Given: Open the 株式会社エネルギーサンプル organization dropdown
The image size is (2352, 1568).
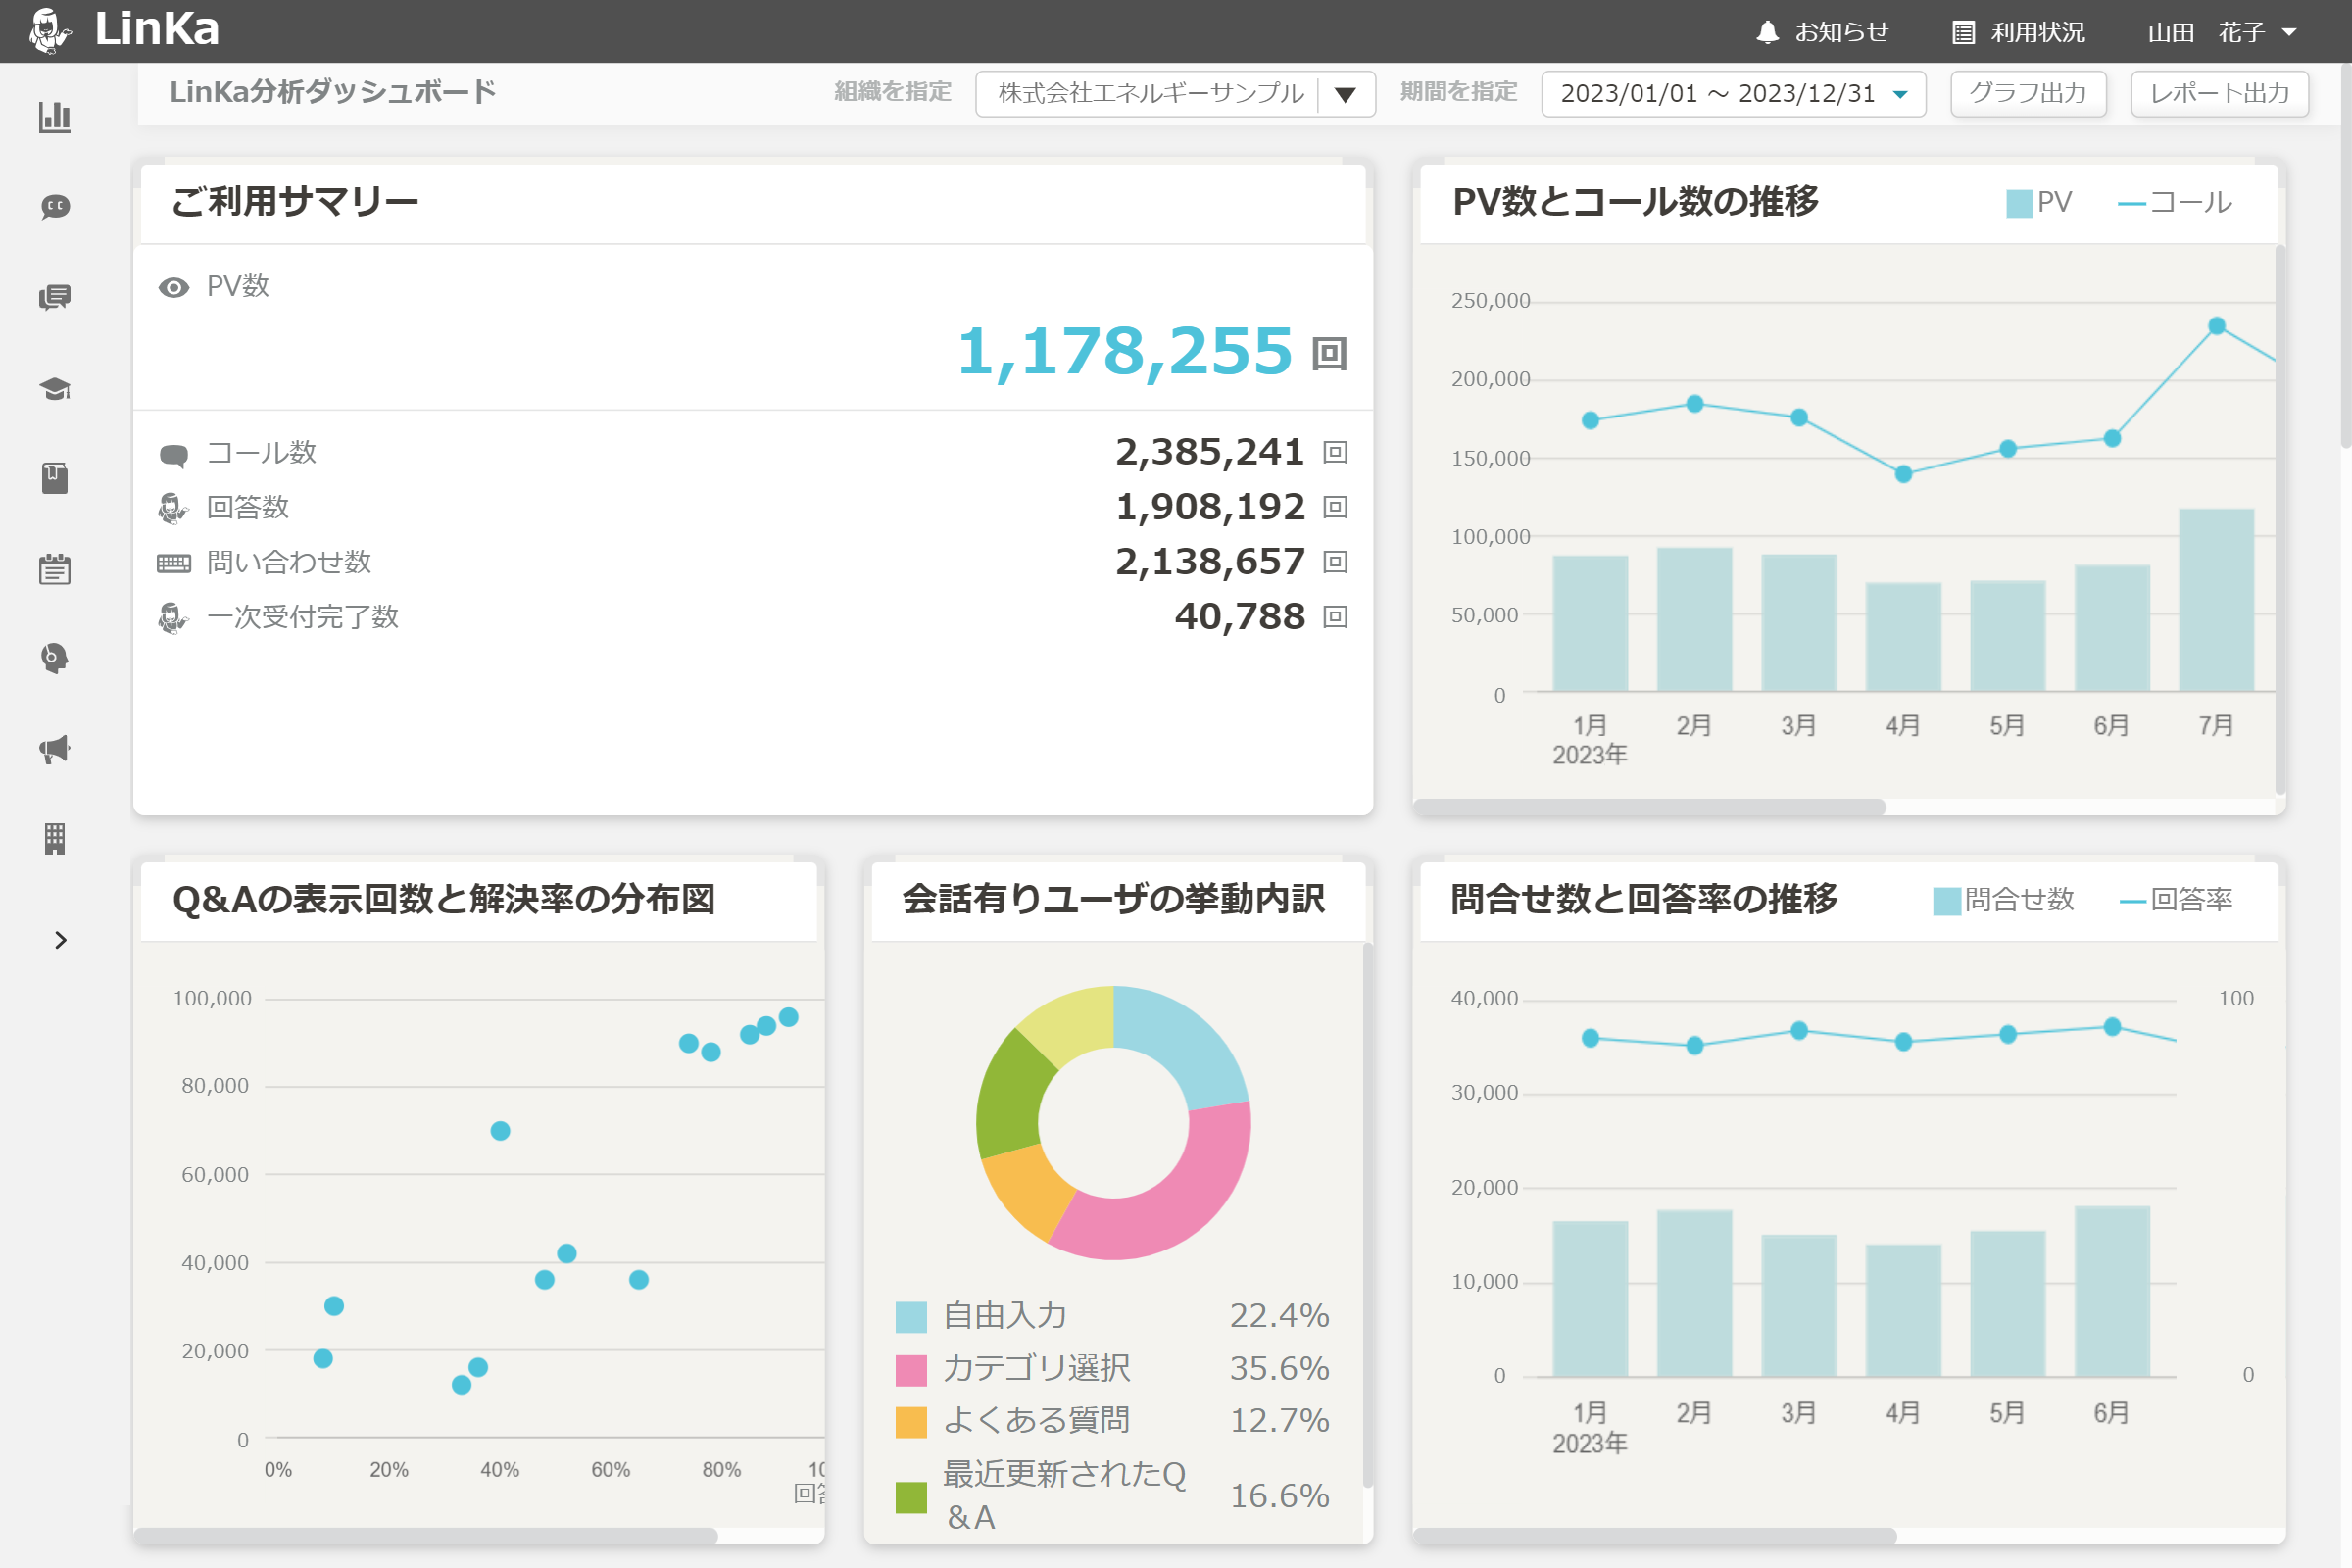Looking at the screenshot, I should [x=1174, y=94].
